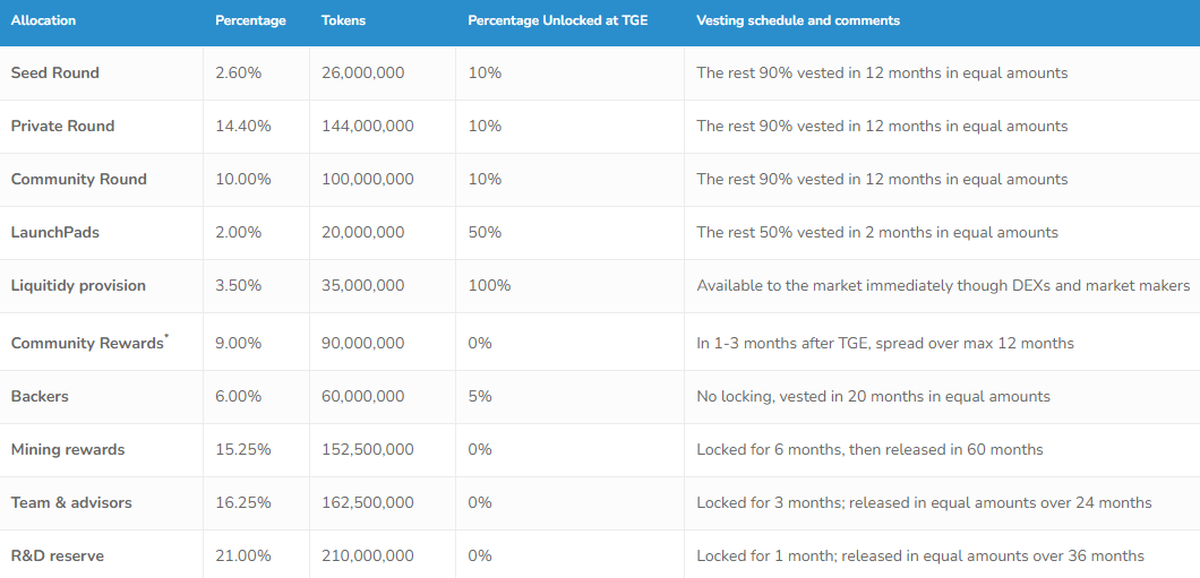Image resolution: width=1200 pixels, height=578 pixels.
Task: Click the Backers 5% unlocked cell
Action: click(479, 396)
